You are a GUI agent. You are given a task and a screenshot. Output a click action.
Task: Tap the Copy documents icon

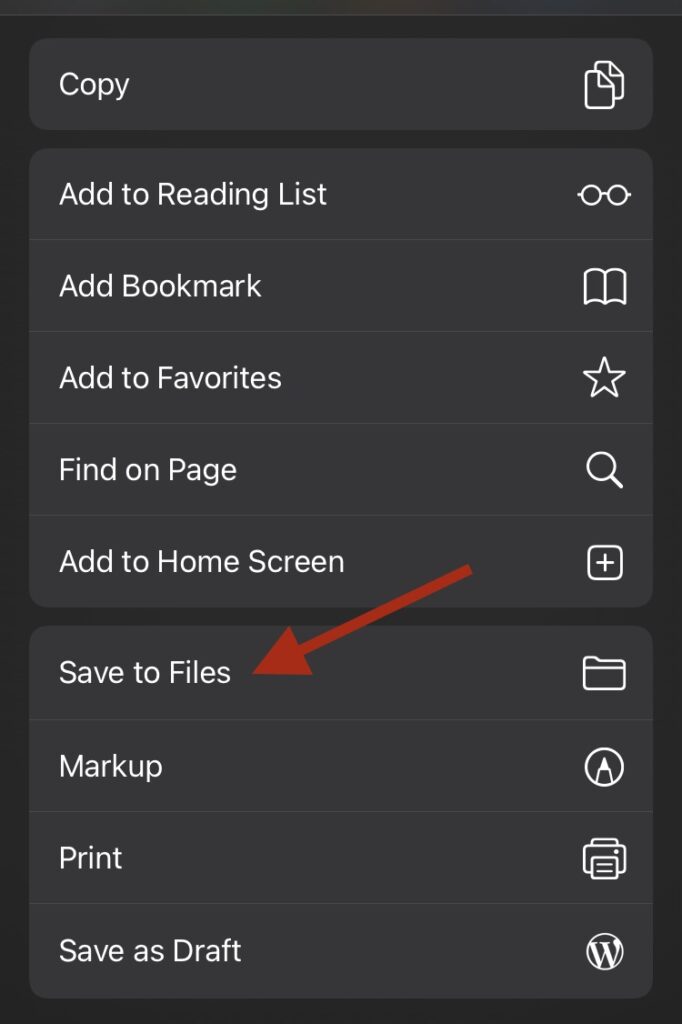click(x=604, y=85)
